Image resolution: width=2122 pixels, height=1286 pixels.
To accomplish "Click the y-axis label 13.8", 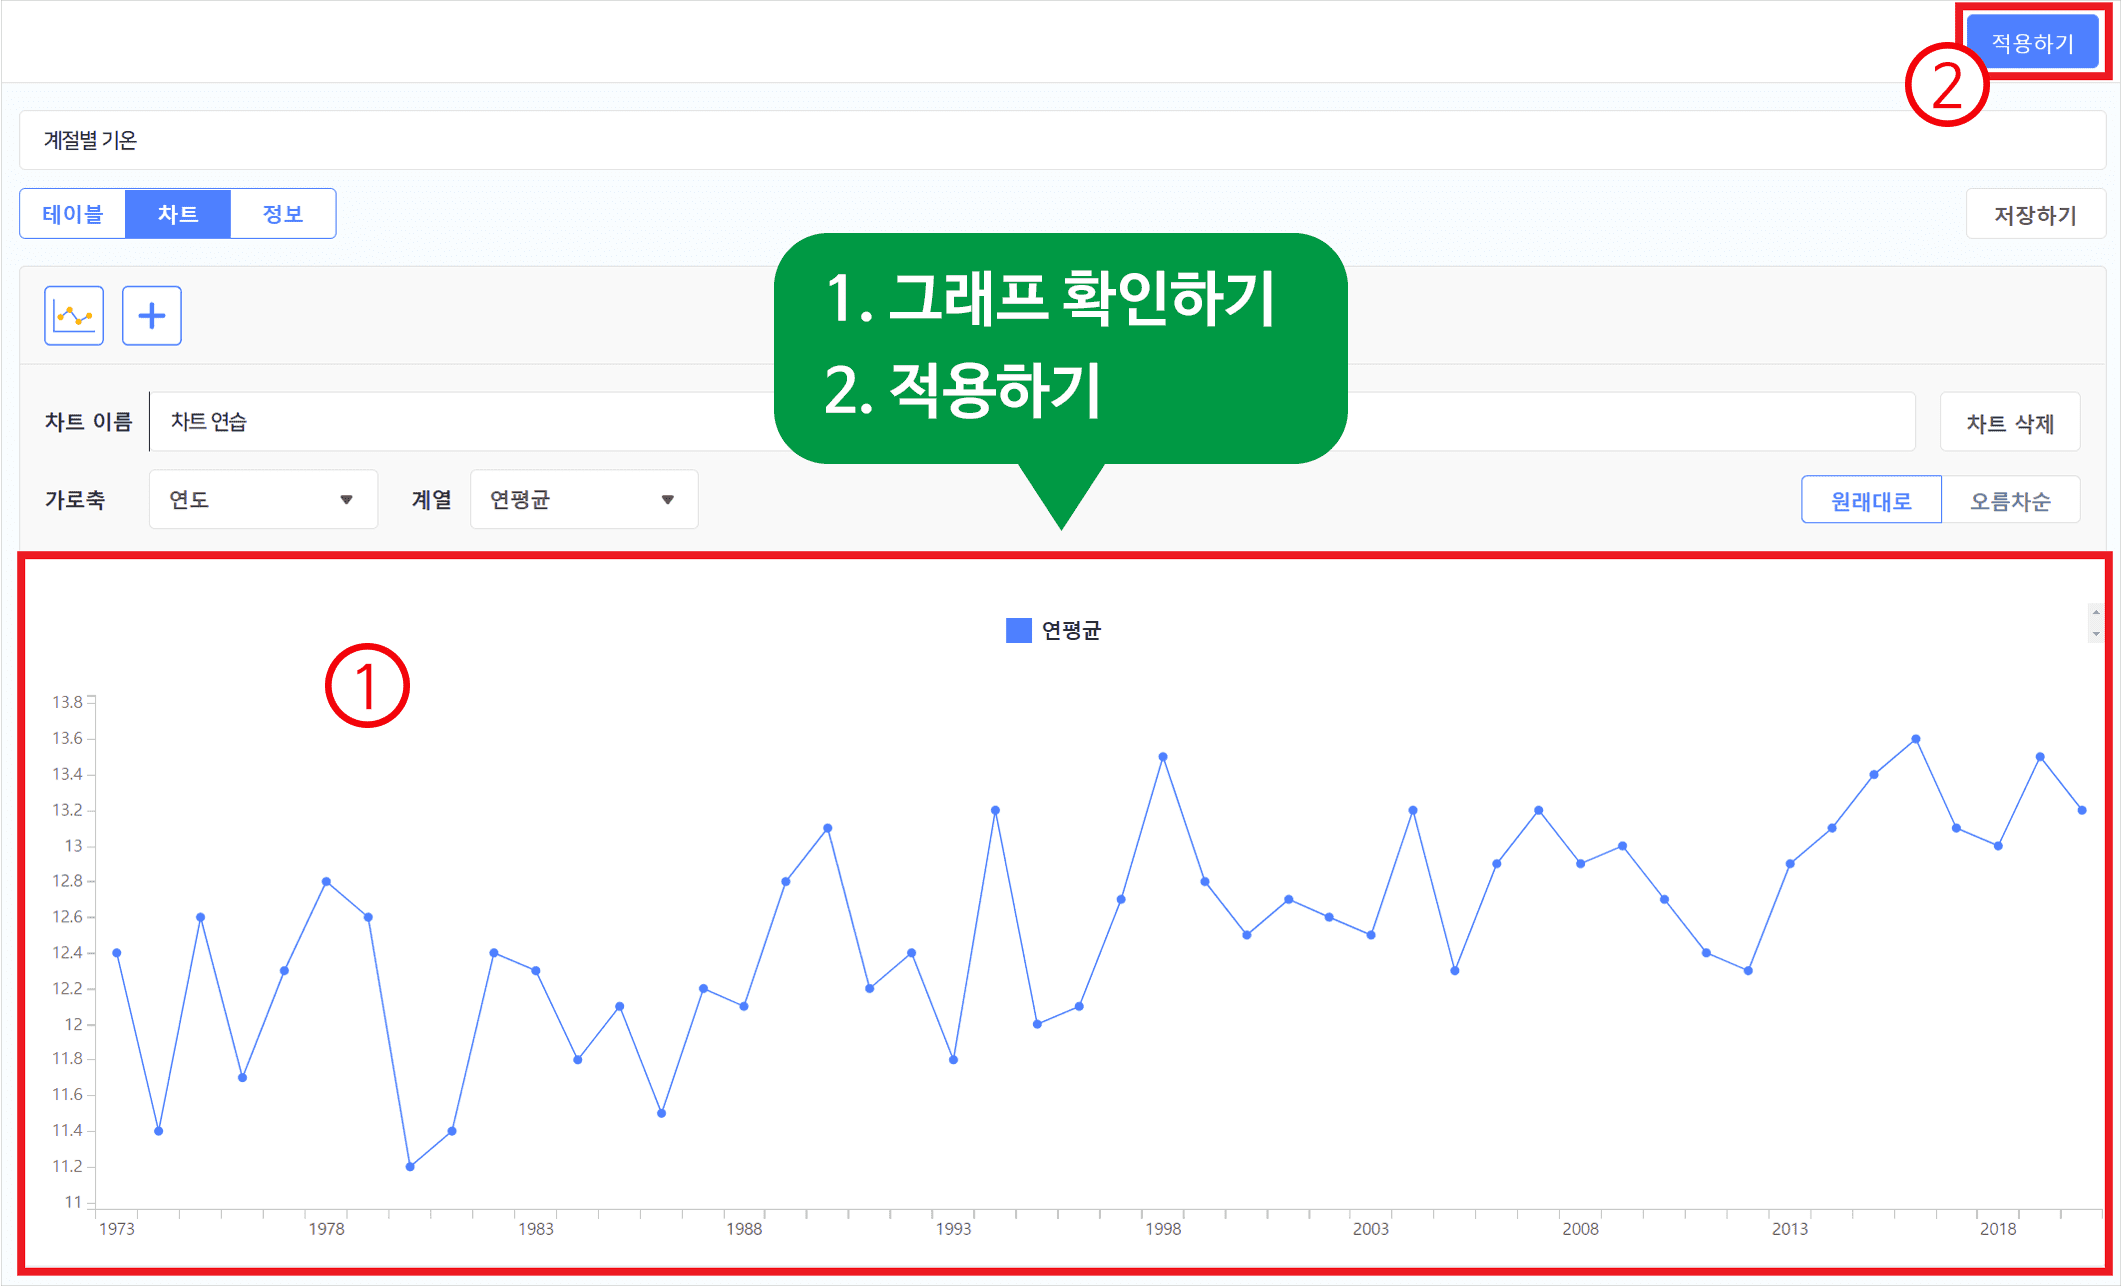I will (68, 702).
